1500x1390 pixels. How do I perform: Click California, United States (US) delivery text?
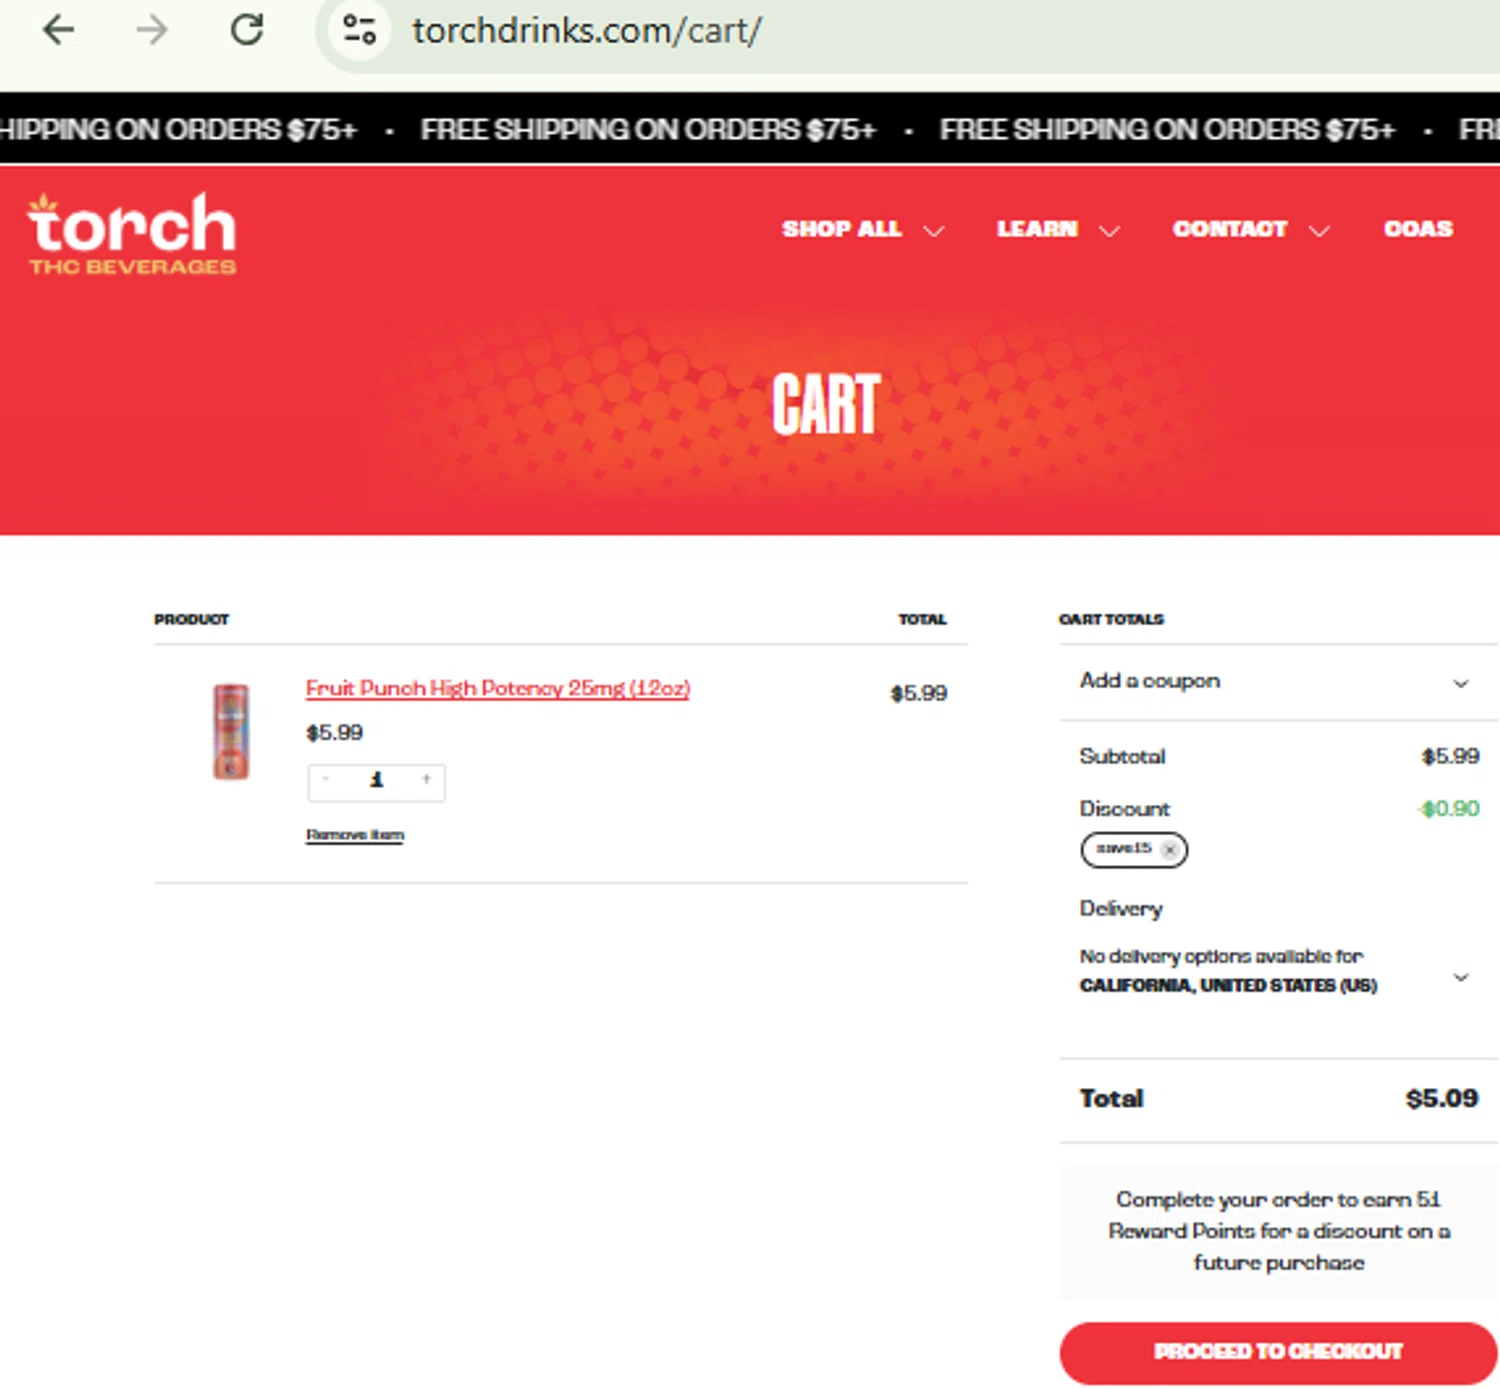[x=1228, y=986]
